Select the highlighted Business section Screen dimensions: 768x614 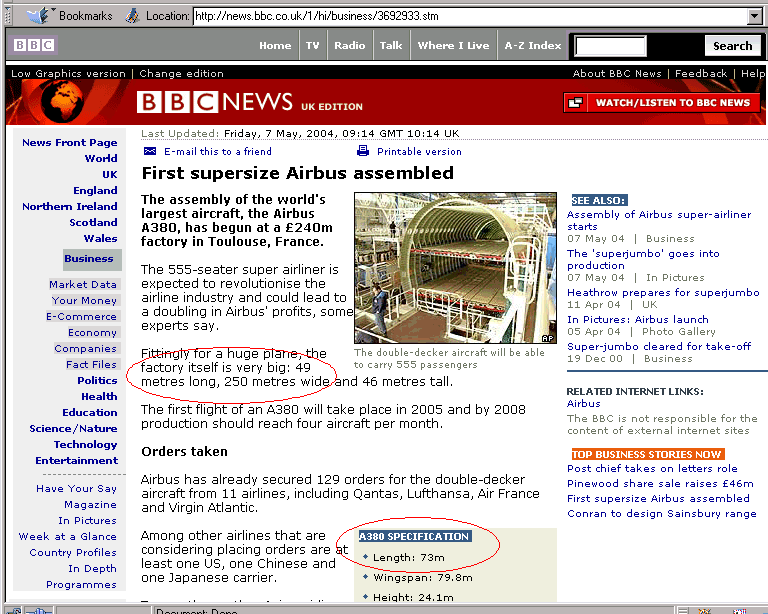click(x=91, y=259)
